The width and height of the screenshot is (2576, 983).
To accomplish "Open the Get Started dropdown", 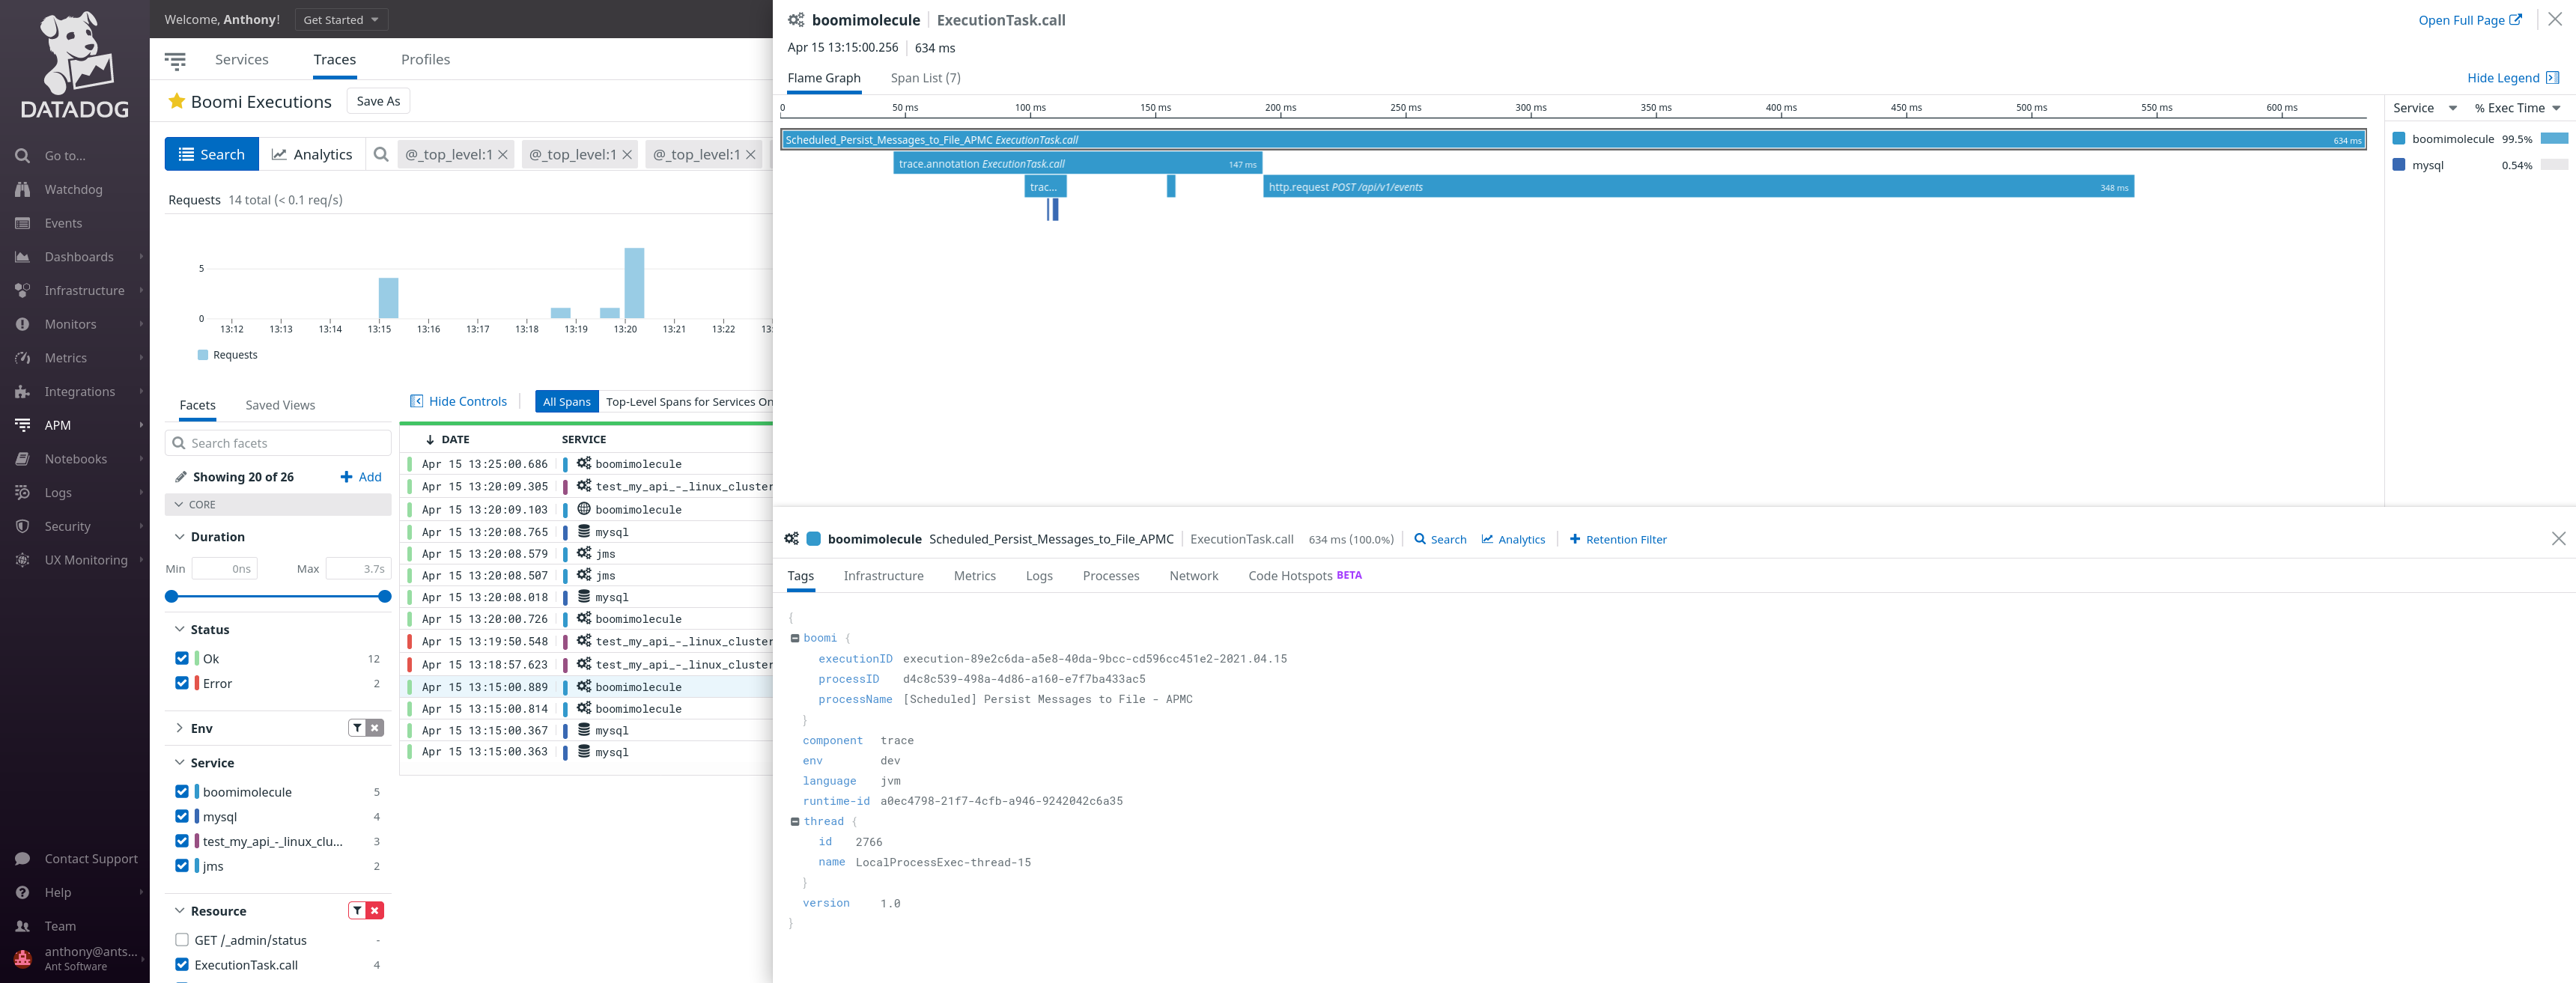I will point(340,19).
